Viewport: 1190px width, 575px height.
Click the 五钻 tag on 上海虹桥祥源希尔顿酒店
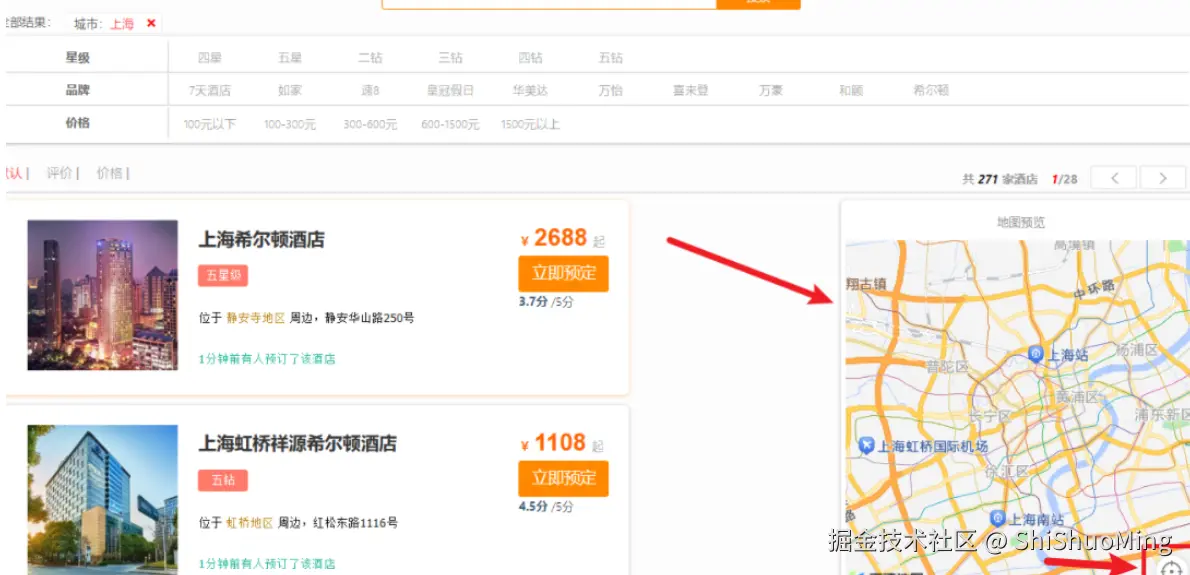(223, 480)
